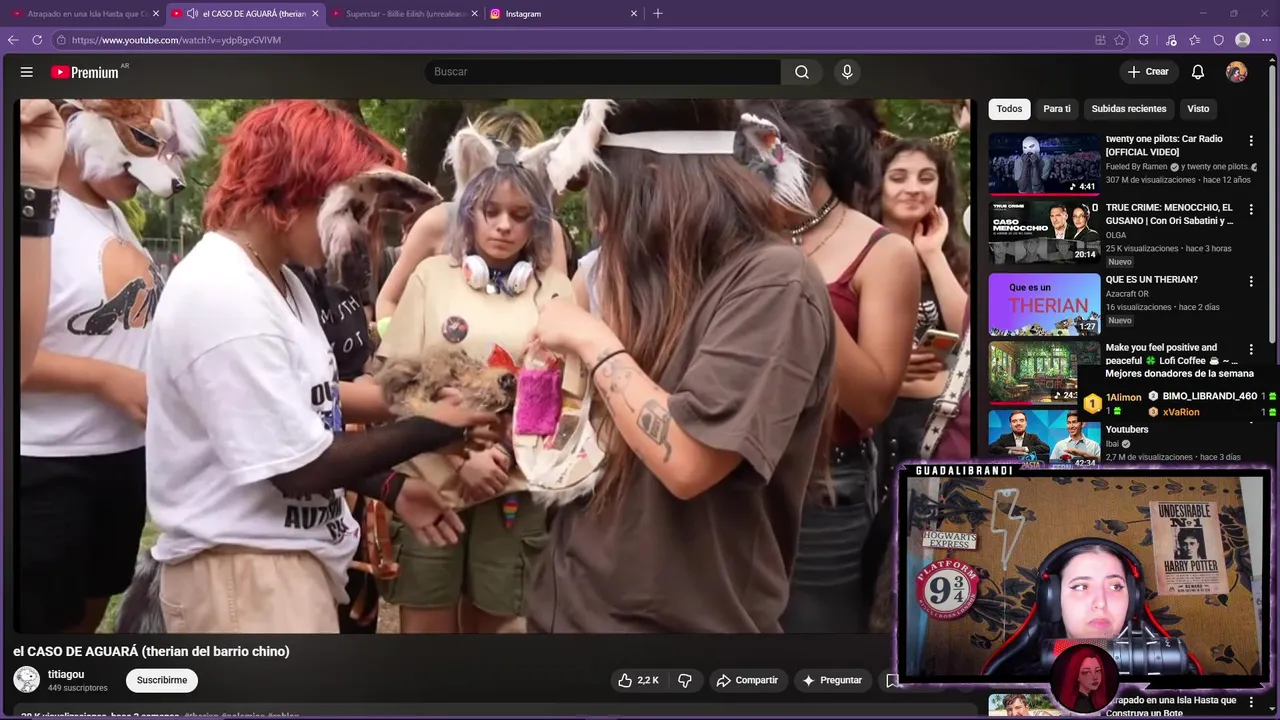Click the Car Radio video thumbnail
Screen dimensions: 1280x720
pyautogui.click(x=1044, y=164)
